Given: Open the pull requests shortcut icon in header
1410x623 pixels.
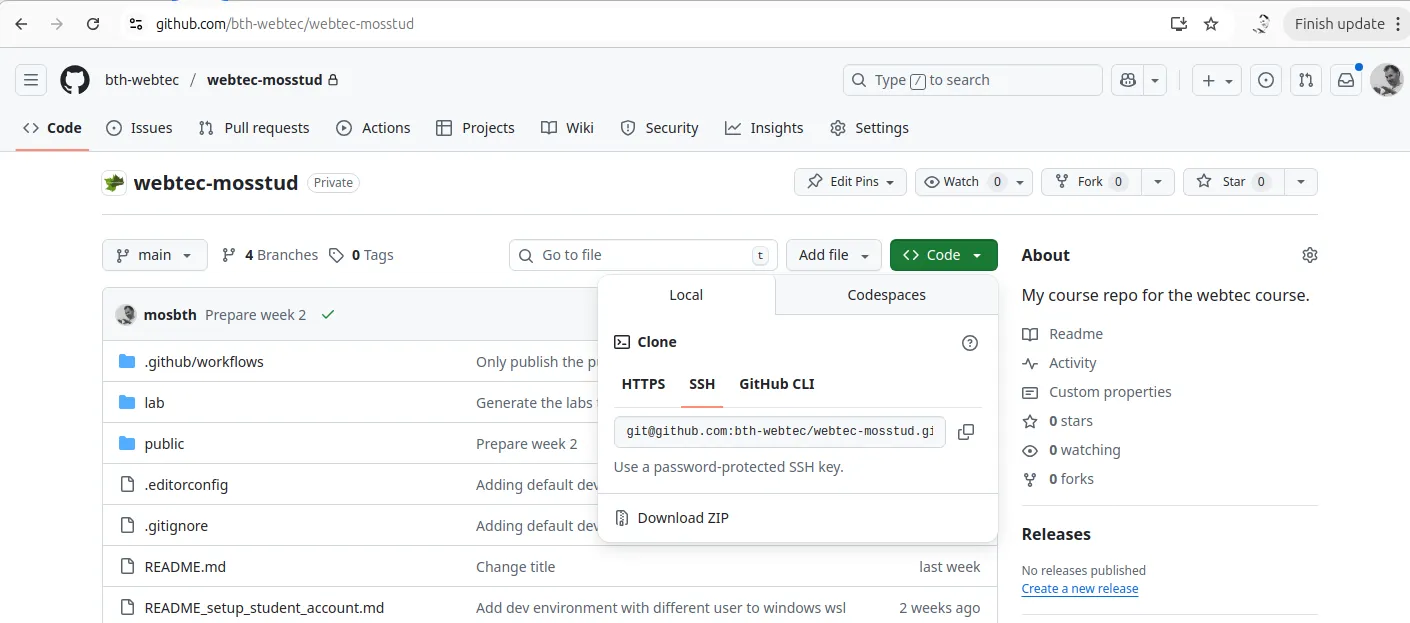Looking at the screenshot, I should 1305,80.
